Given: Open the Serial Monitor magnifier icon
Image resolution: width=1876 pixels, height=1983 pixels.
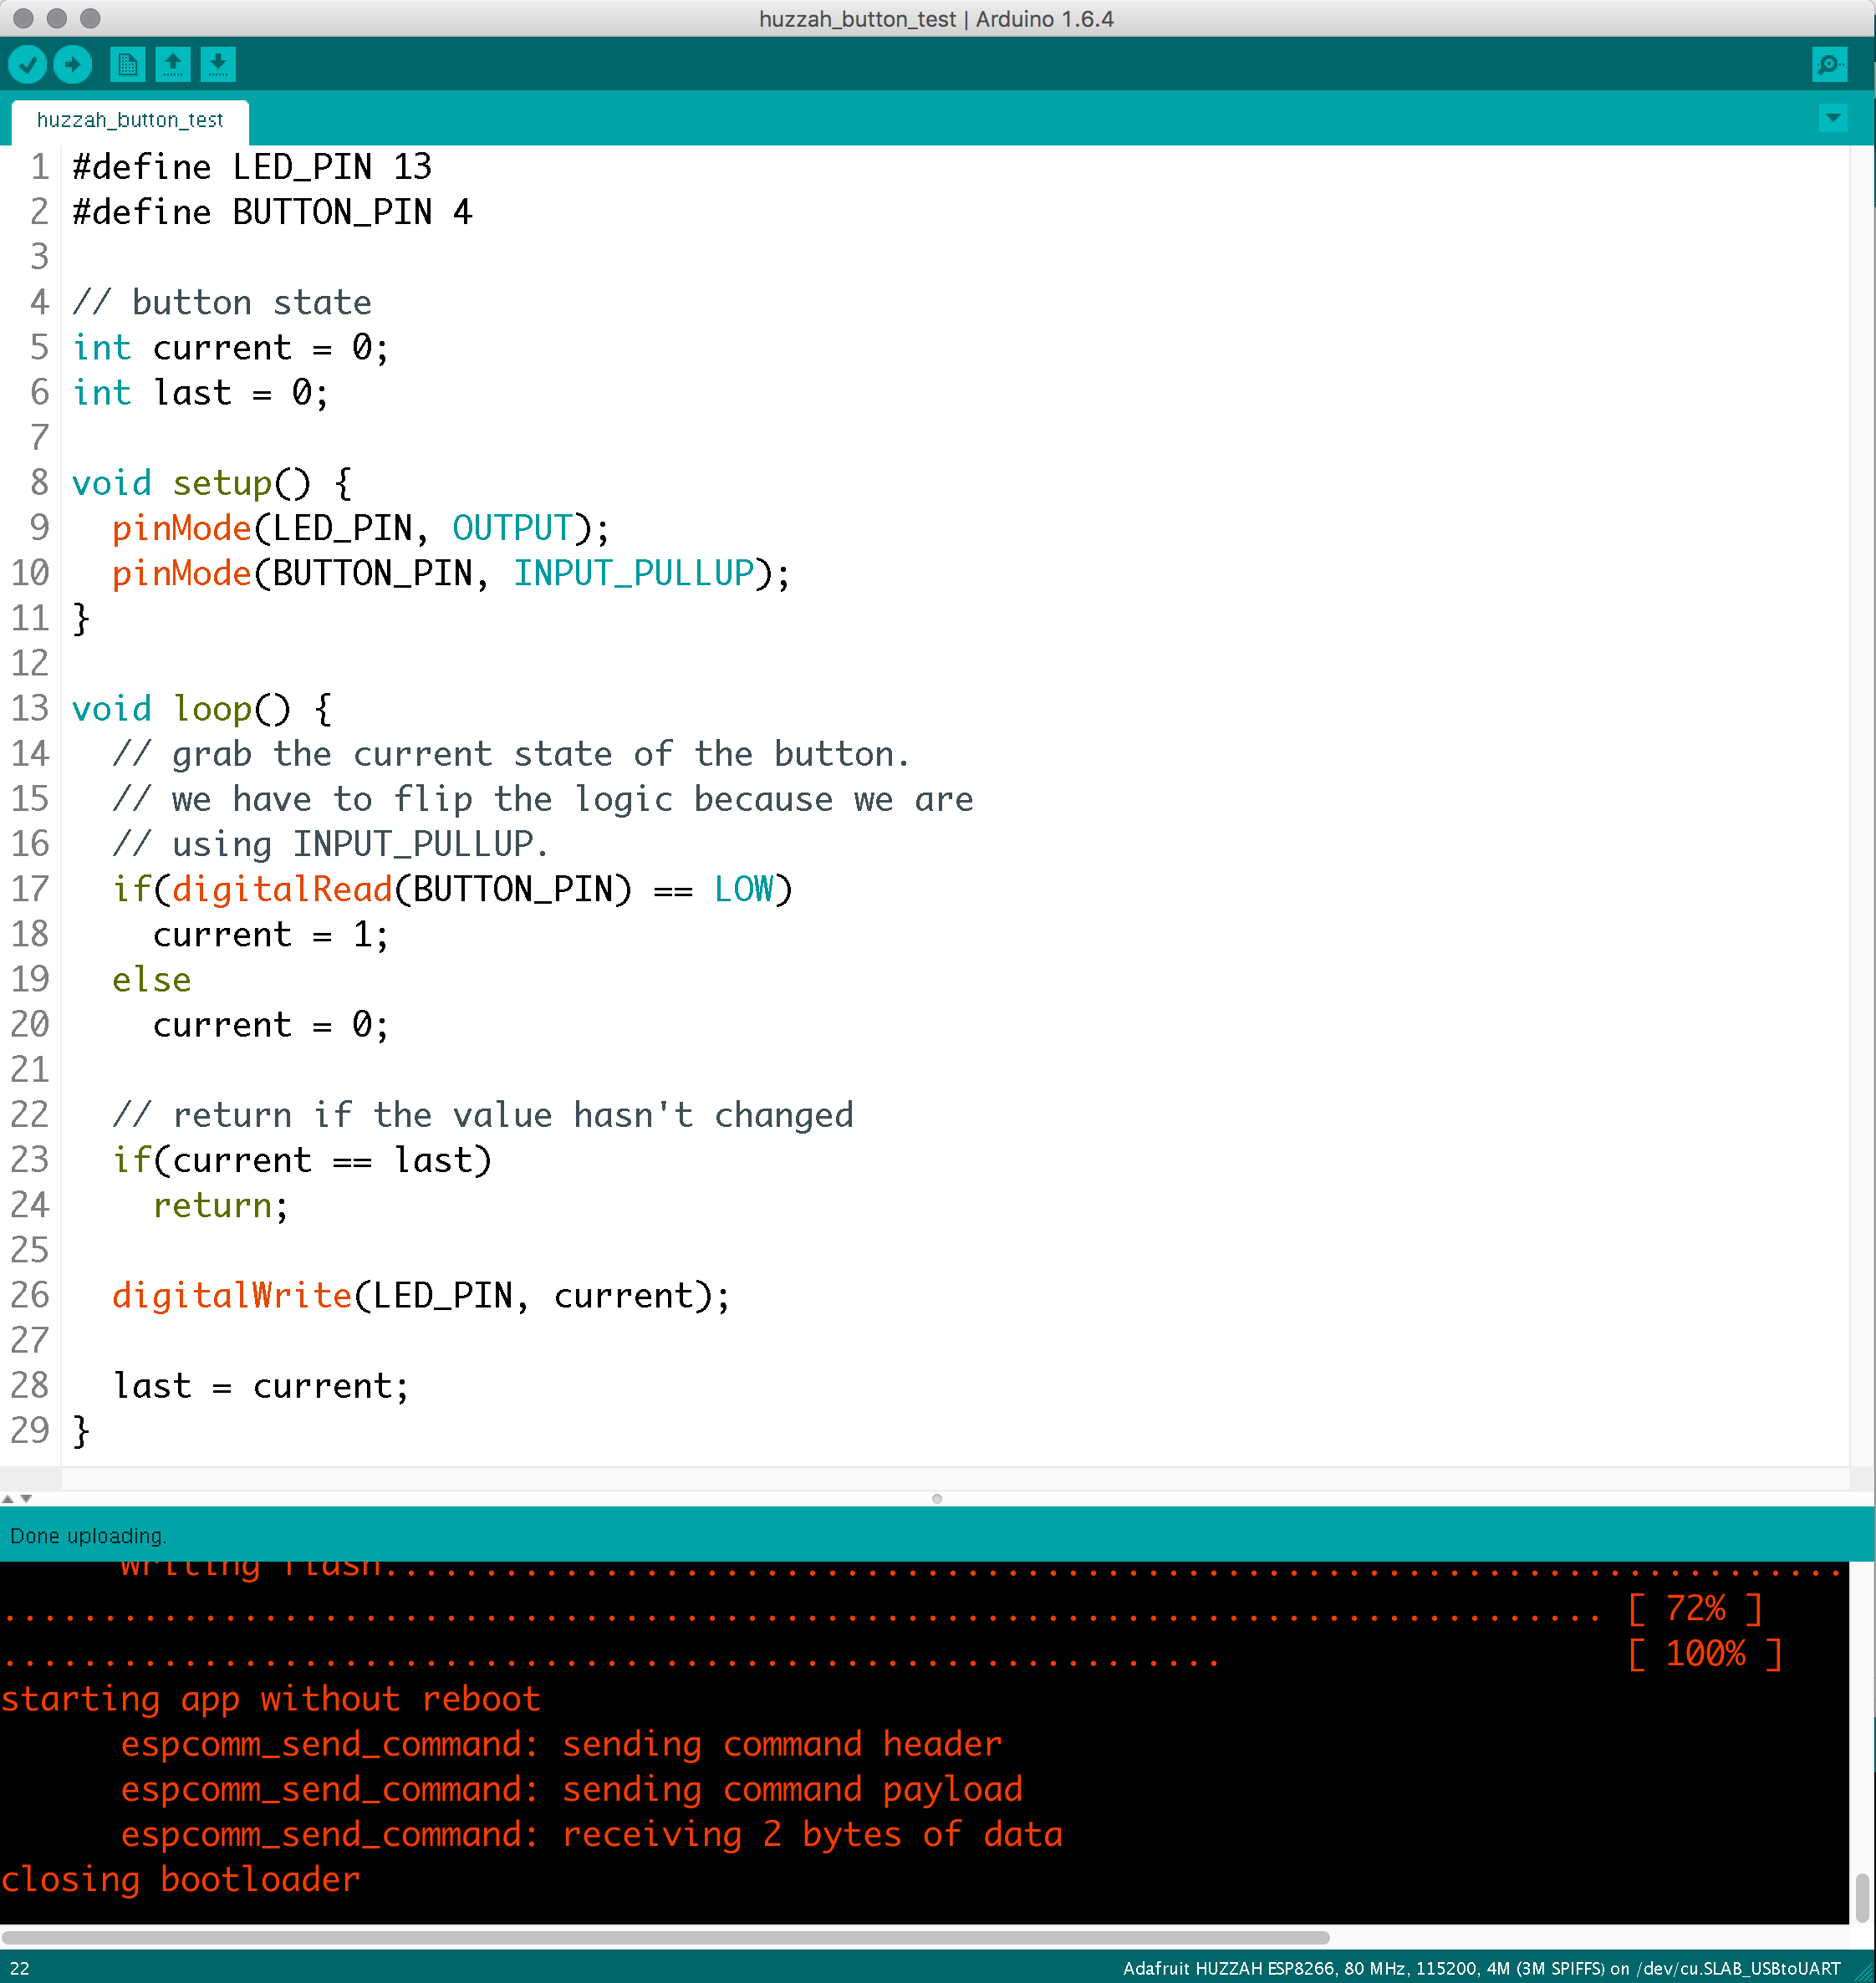Looking at the screenshot, I should click(1829, 65).
